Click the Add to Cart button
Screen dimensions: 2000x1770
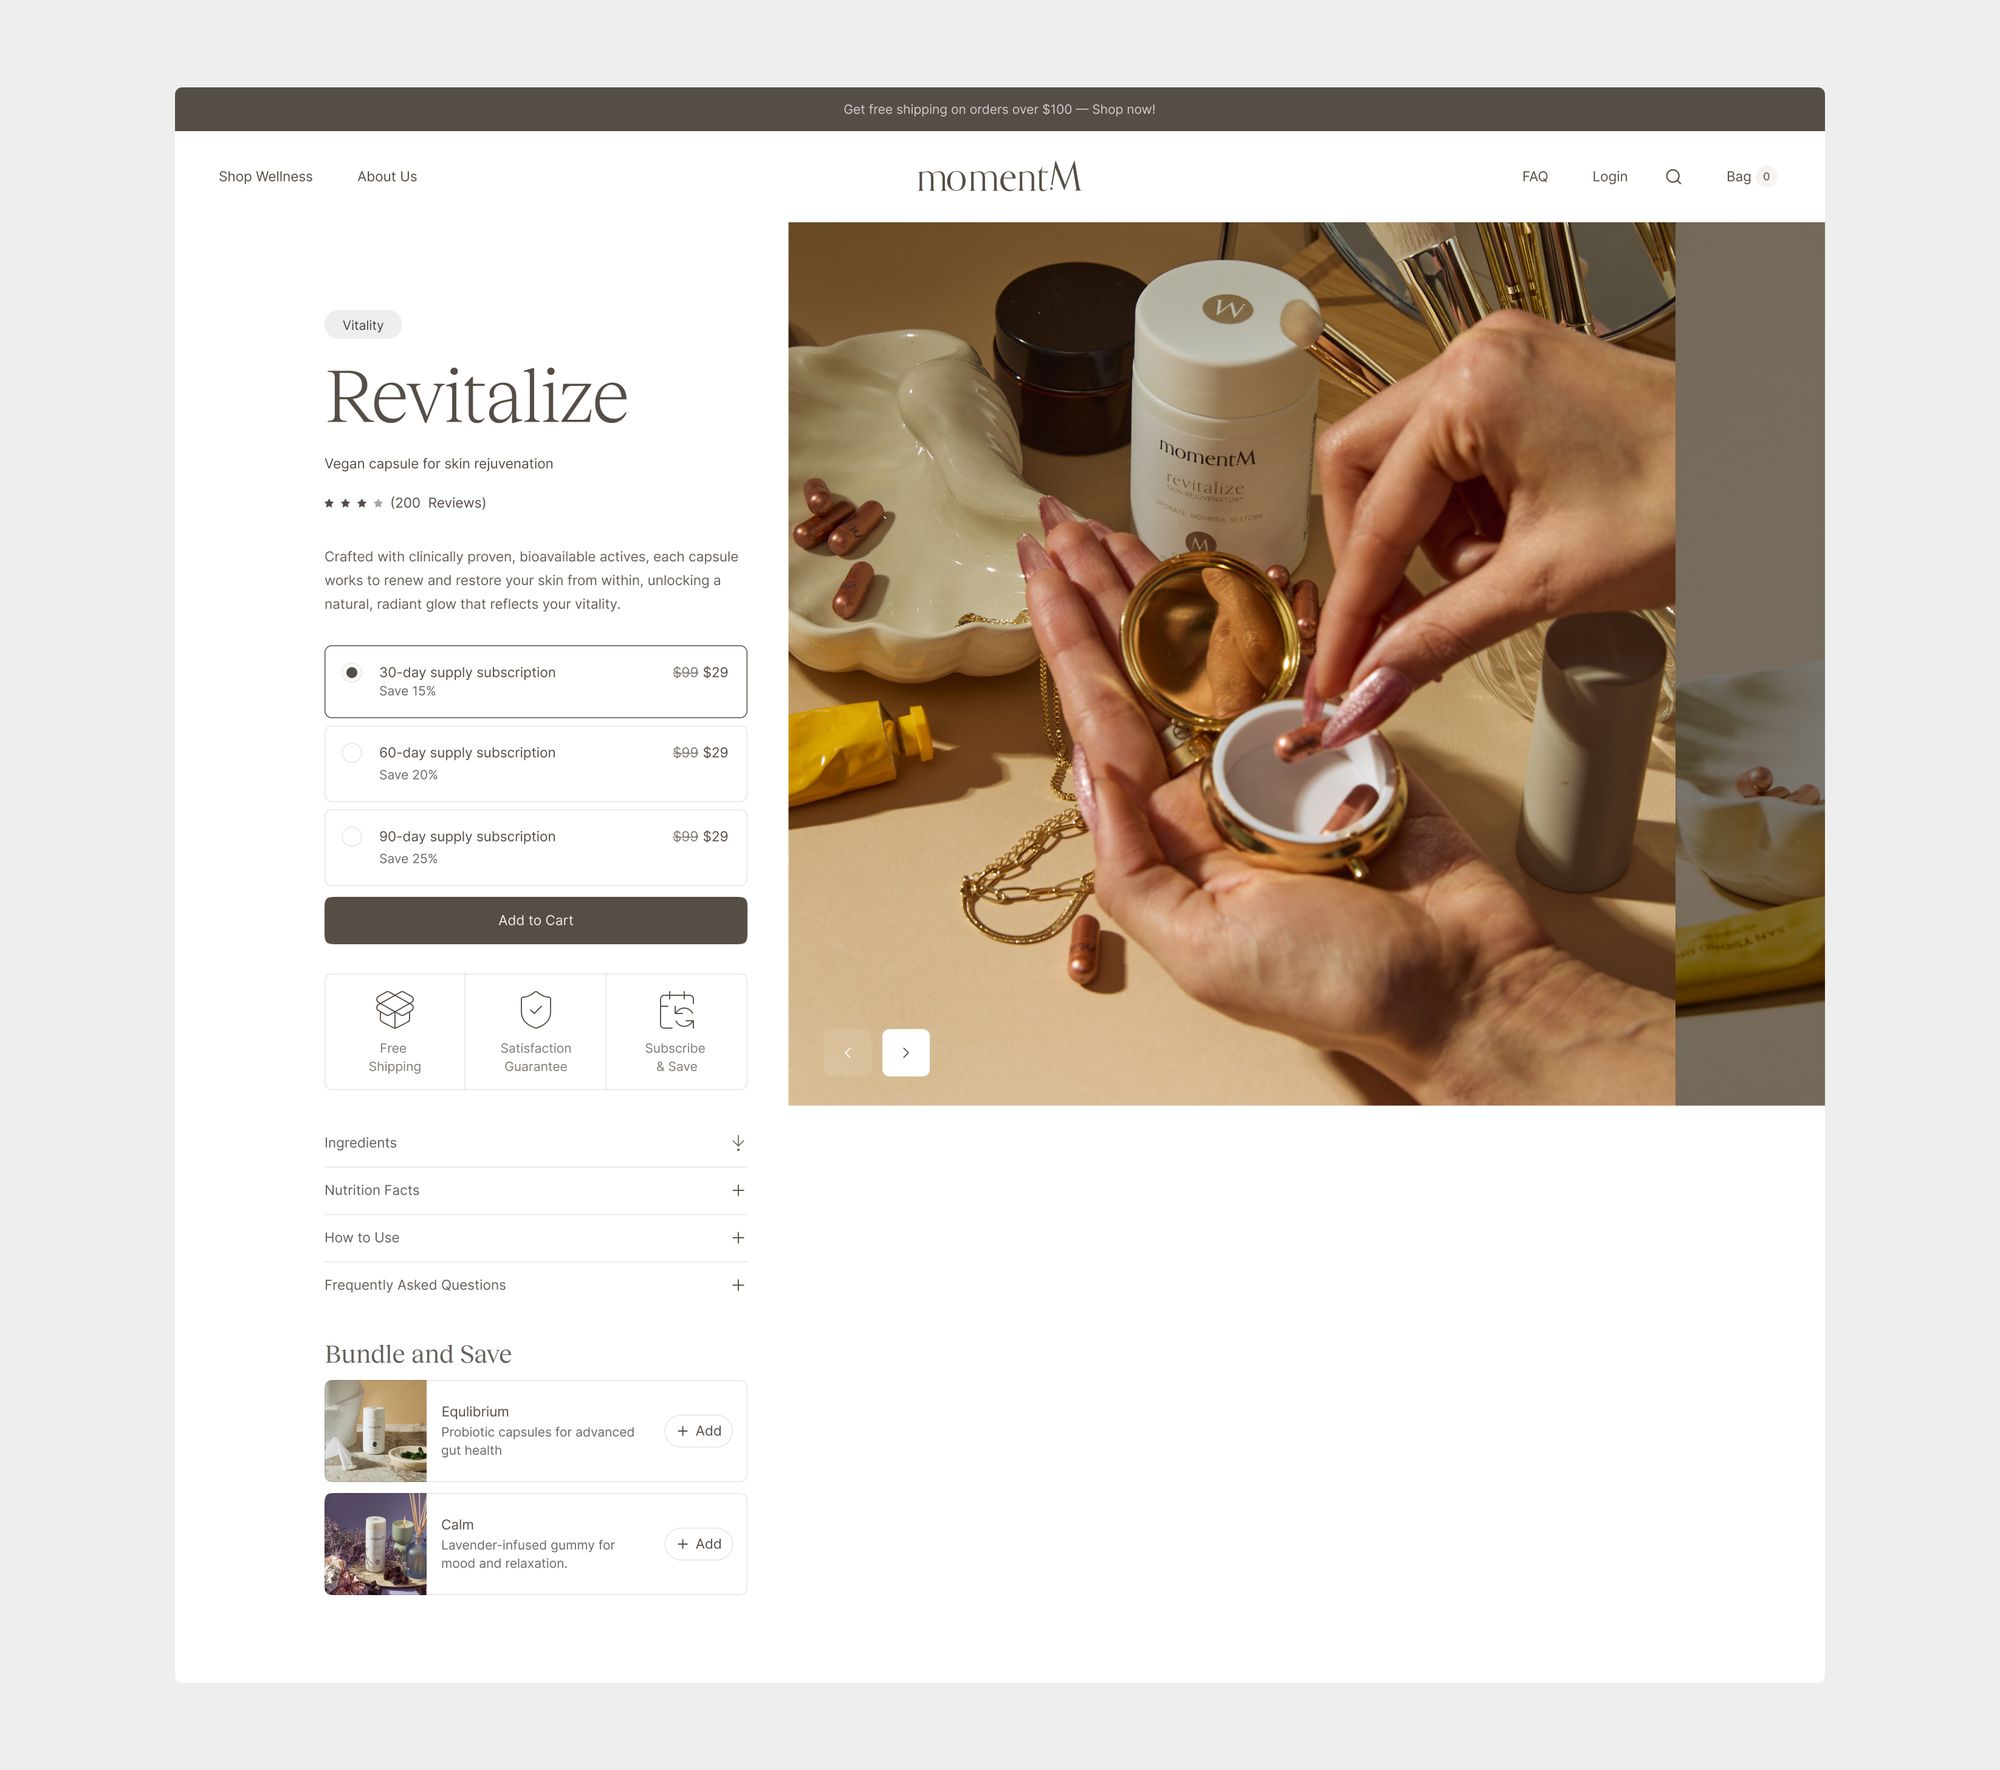pos(535,920)
